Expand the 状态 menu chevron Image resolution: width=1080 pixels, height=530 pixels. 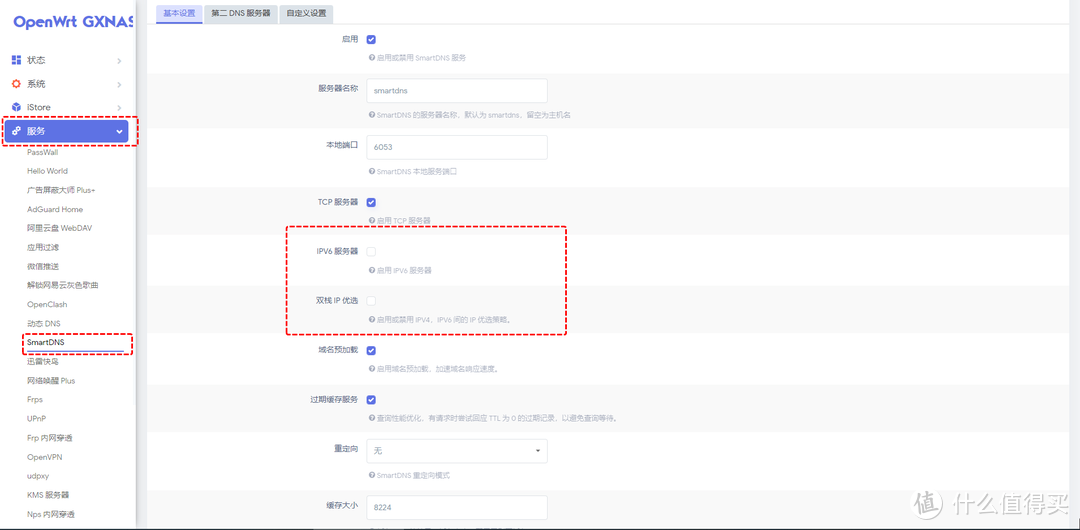[119, 61]
